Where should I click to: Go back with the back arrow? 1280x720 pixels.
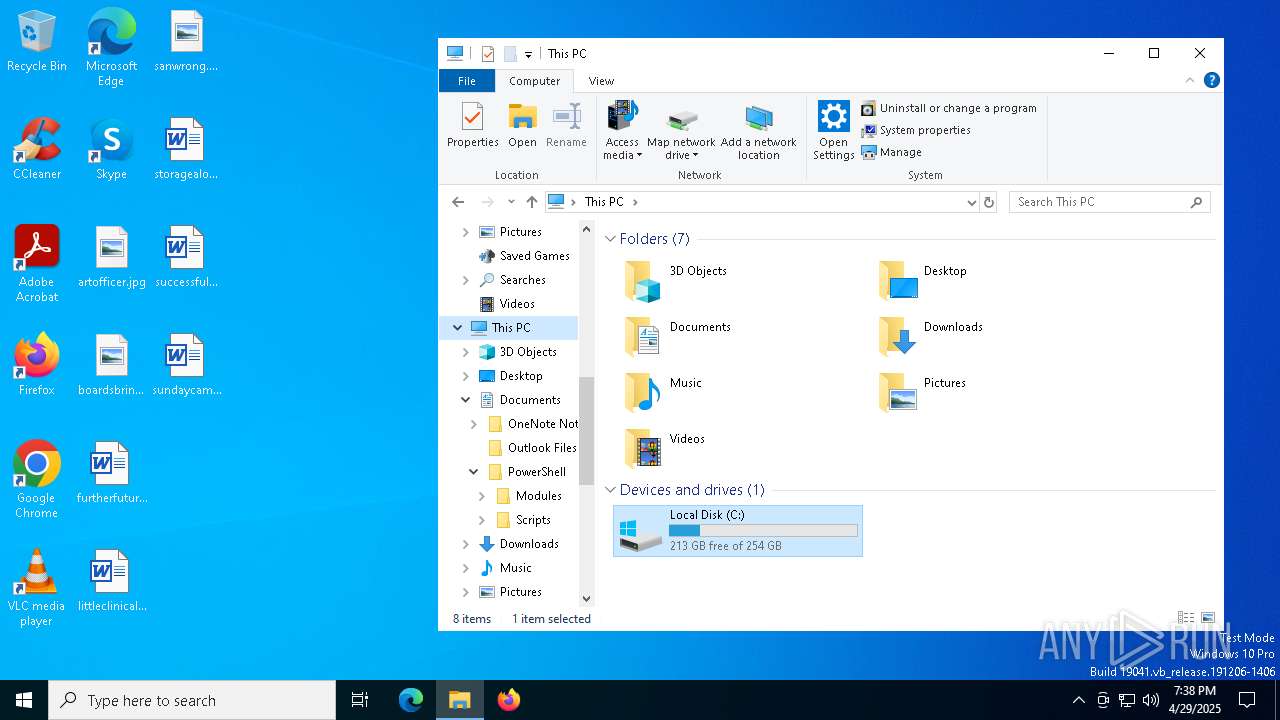[x=458, y=202]
